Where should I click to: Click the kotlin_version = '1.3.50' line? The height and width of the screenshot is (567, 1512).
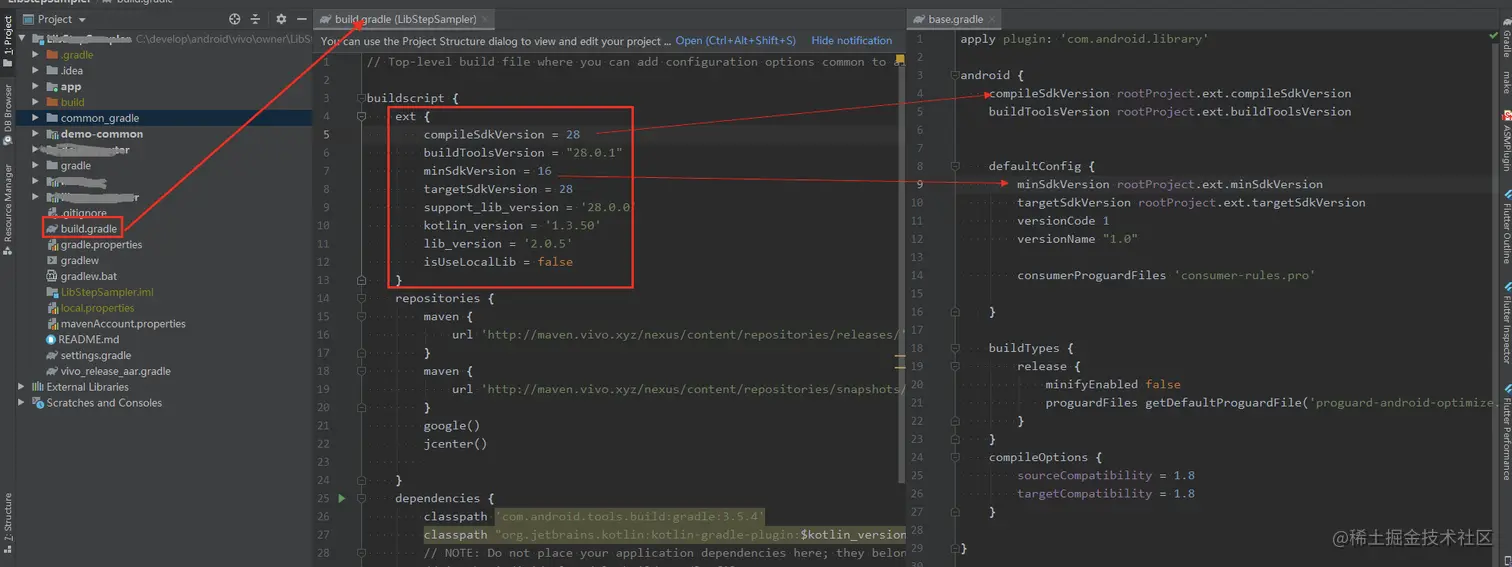coord(512,226)
